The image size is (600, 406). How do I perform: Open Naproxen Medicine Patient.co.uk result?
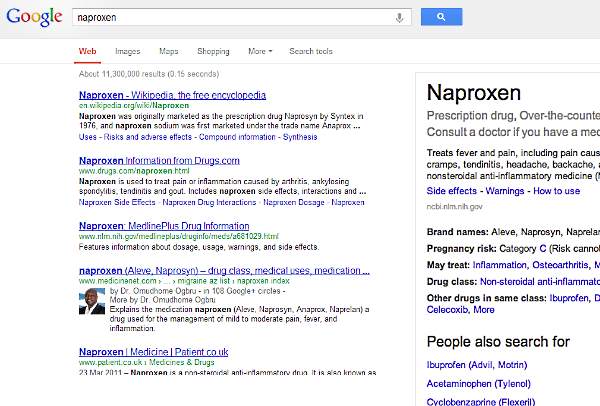tap(153, 352)
